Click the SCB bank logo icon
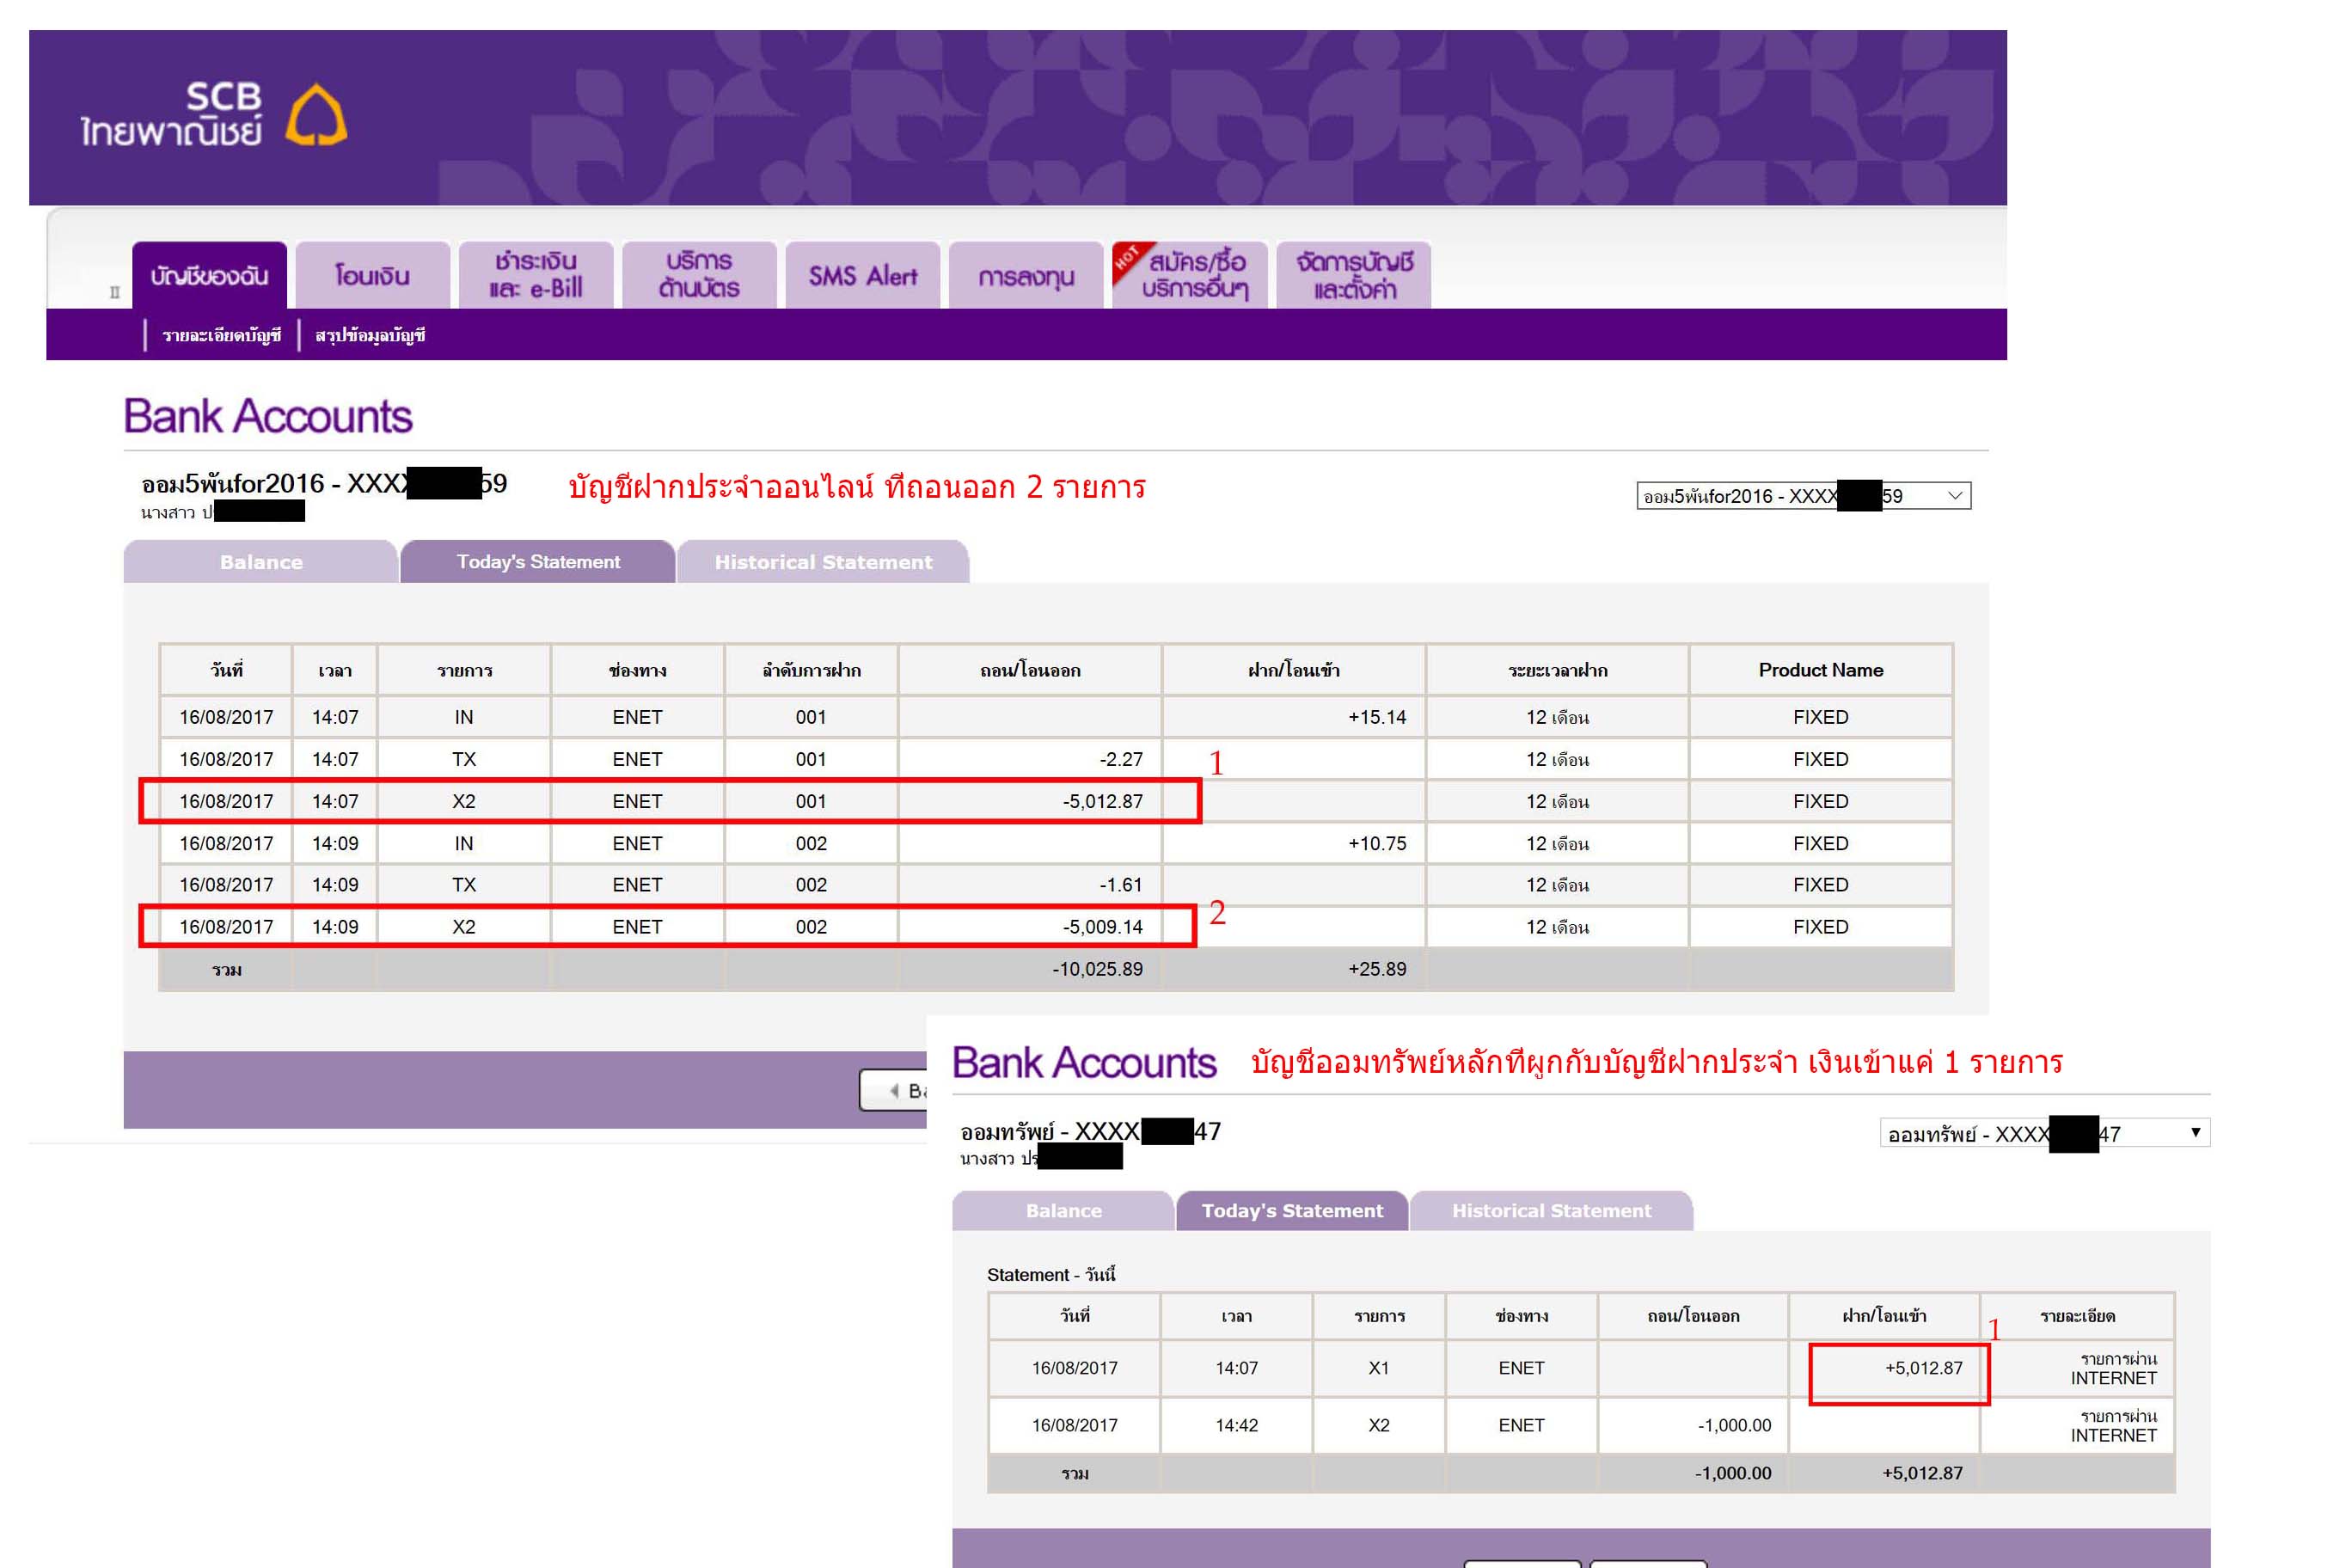Image resolution: width=2352 pixels, height=1568 pixels. tap(316, 114)
